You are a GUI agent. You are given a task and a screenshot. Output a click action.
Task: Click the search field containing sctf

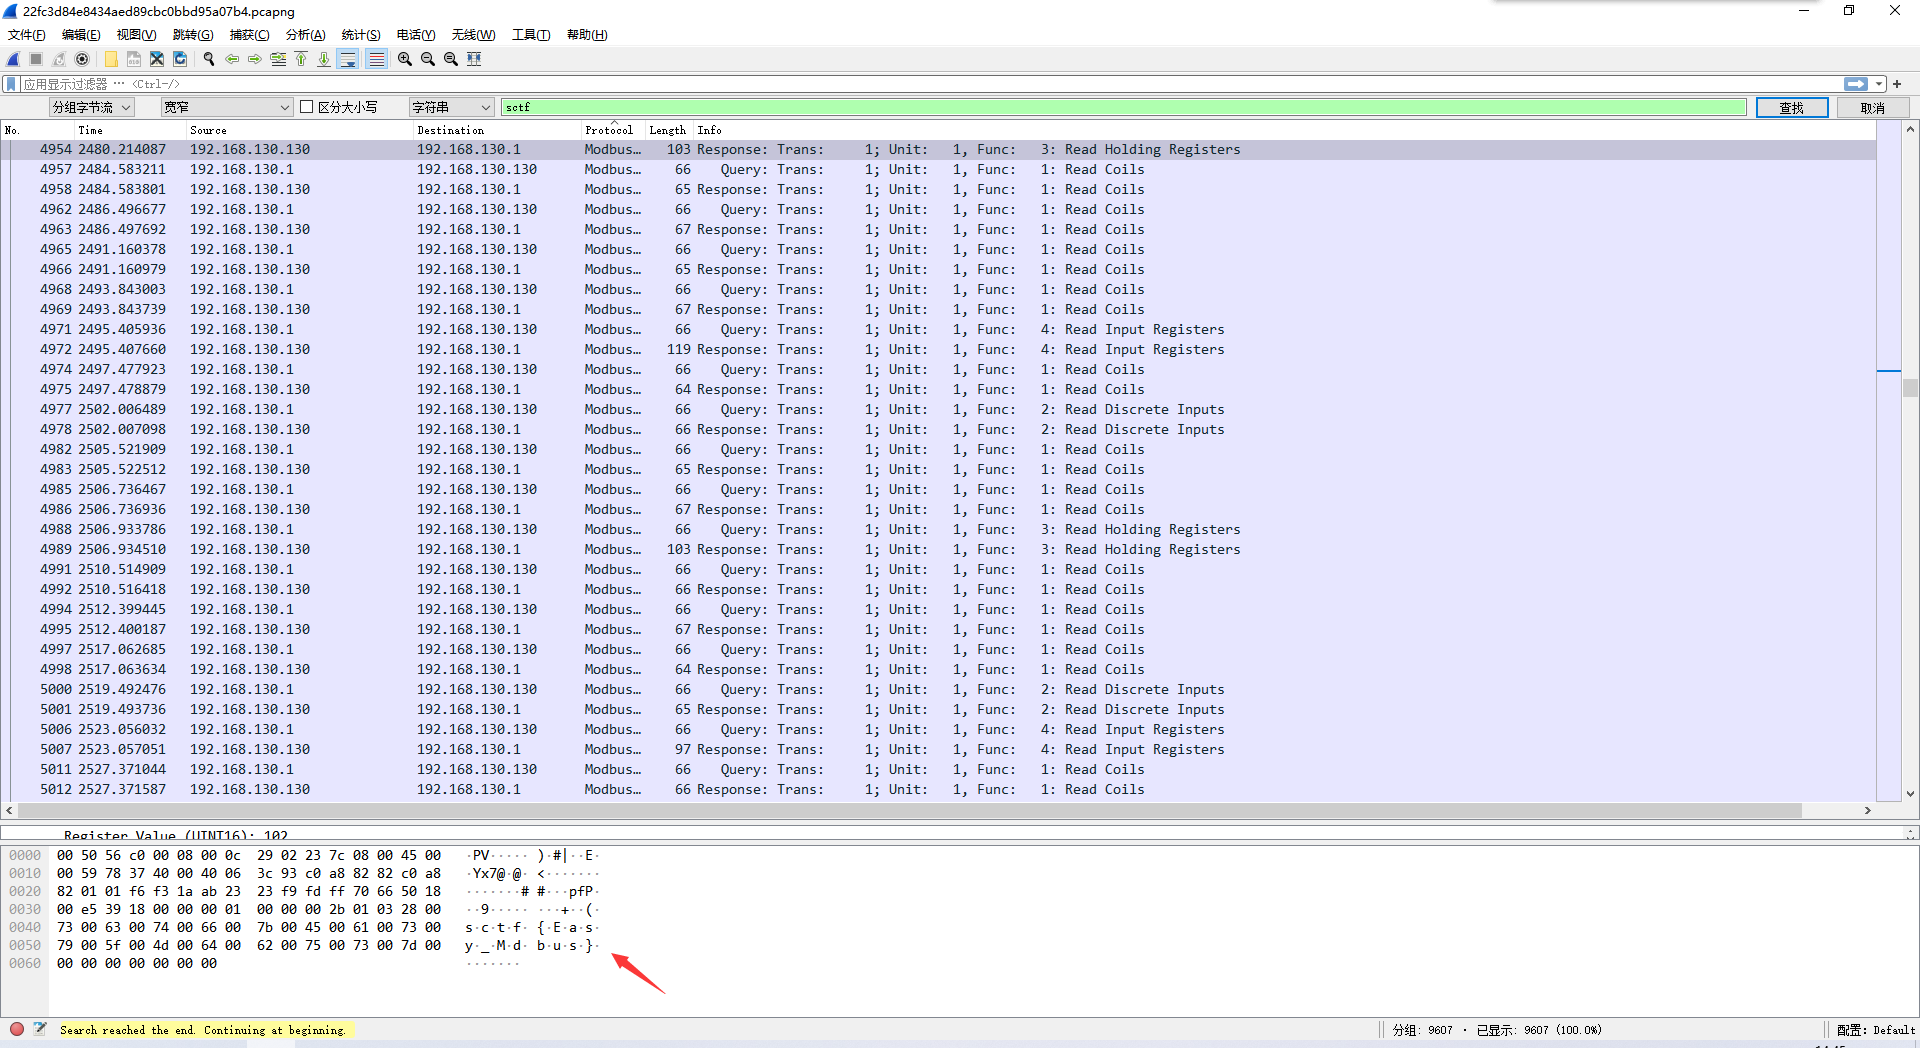pos(1124,107)
